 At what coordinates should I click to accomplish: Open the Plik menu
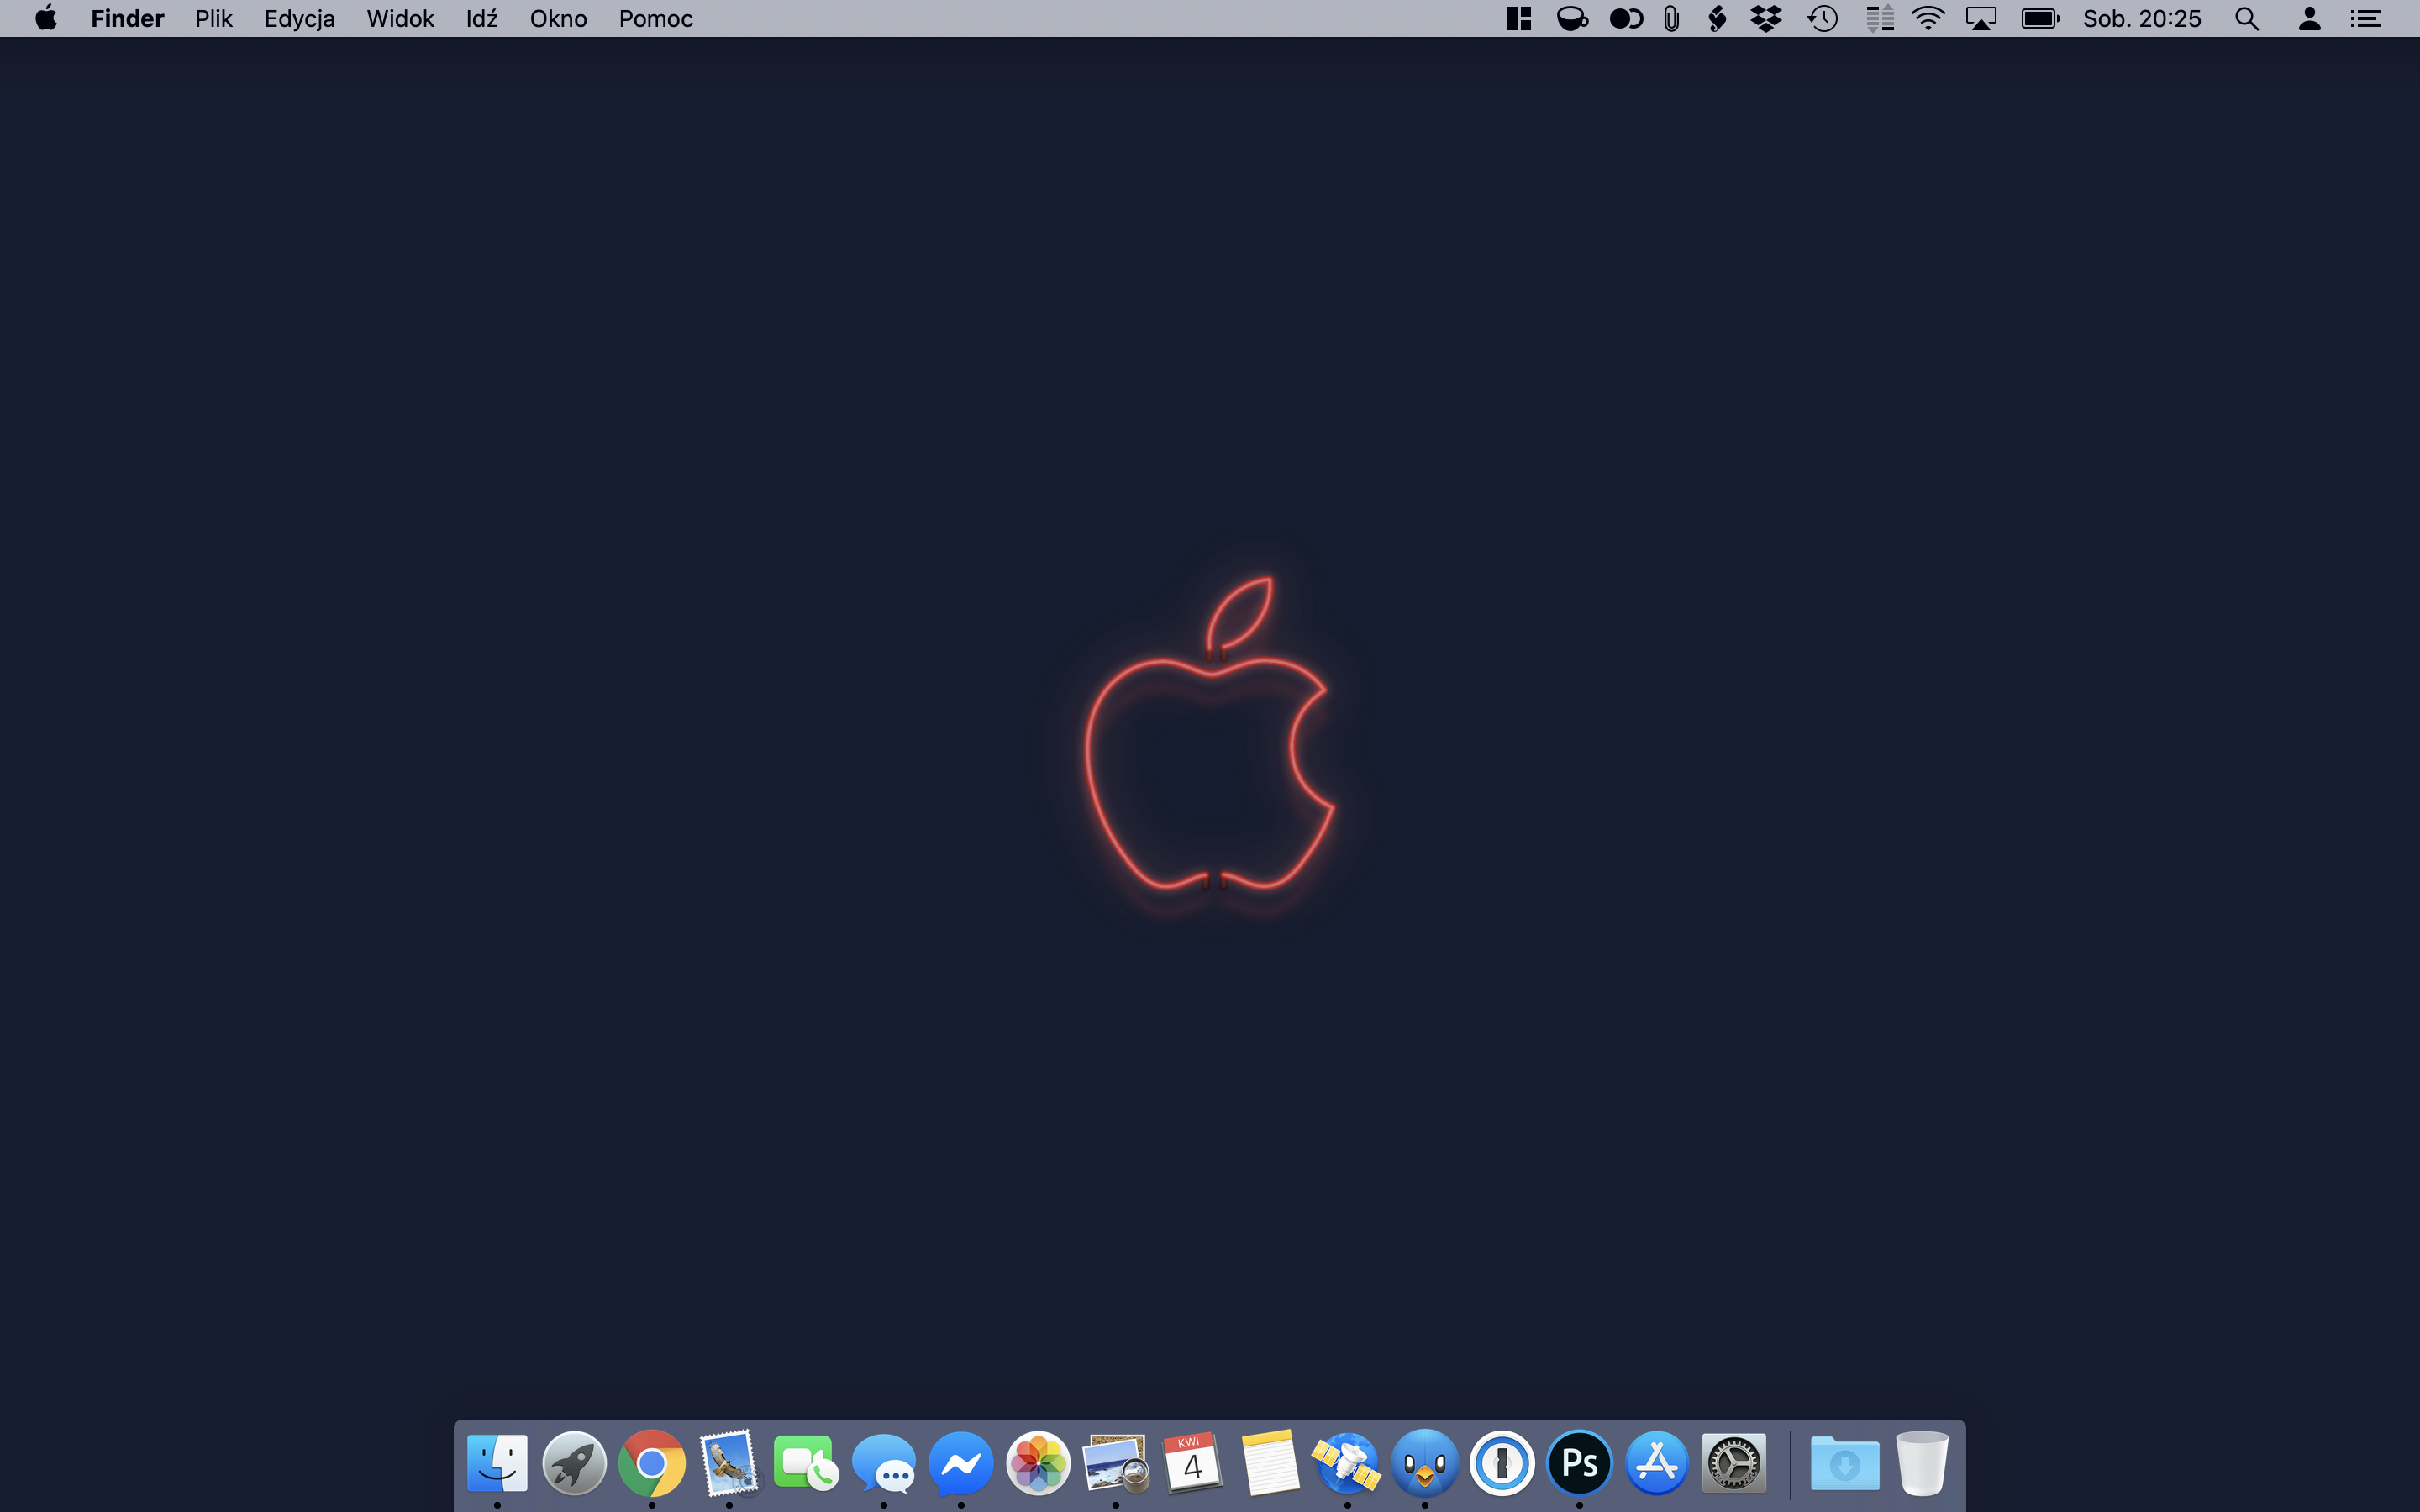[213, 18]
